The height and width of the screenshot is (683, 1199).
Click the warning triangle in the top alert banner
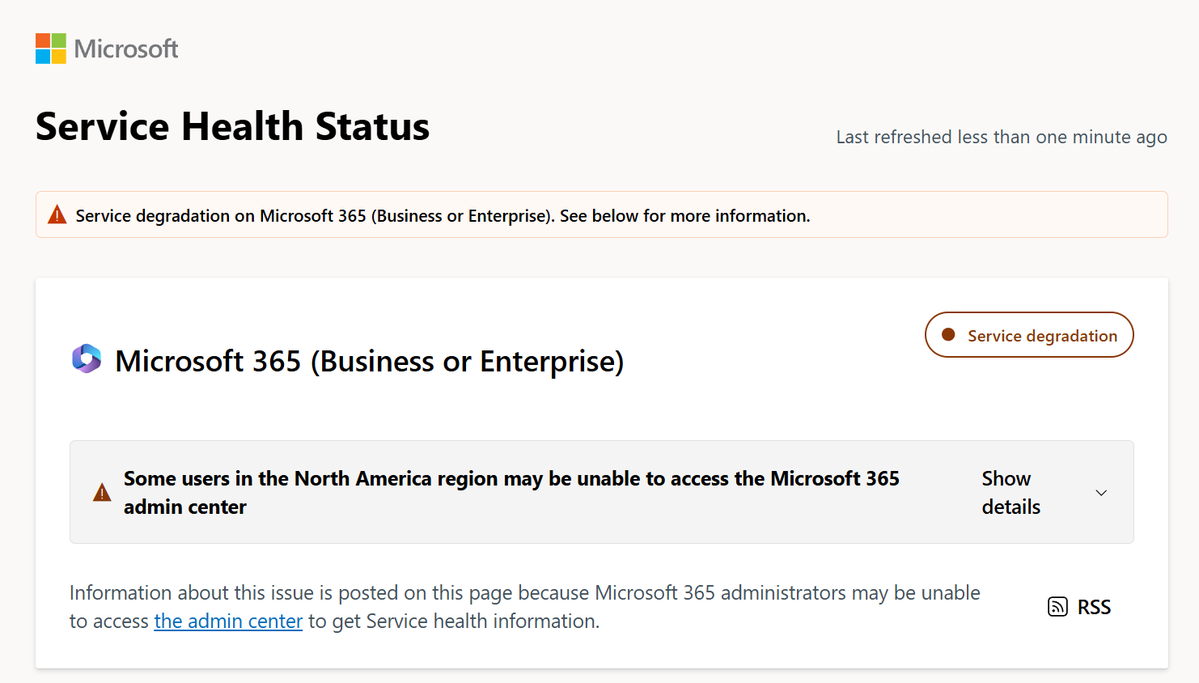(56, 214)
